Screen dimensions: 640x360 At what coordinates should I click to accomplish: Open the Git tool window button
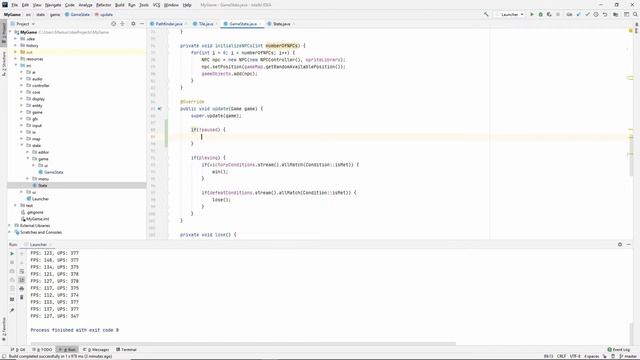pyautogui.click(x=18, y=349)
